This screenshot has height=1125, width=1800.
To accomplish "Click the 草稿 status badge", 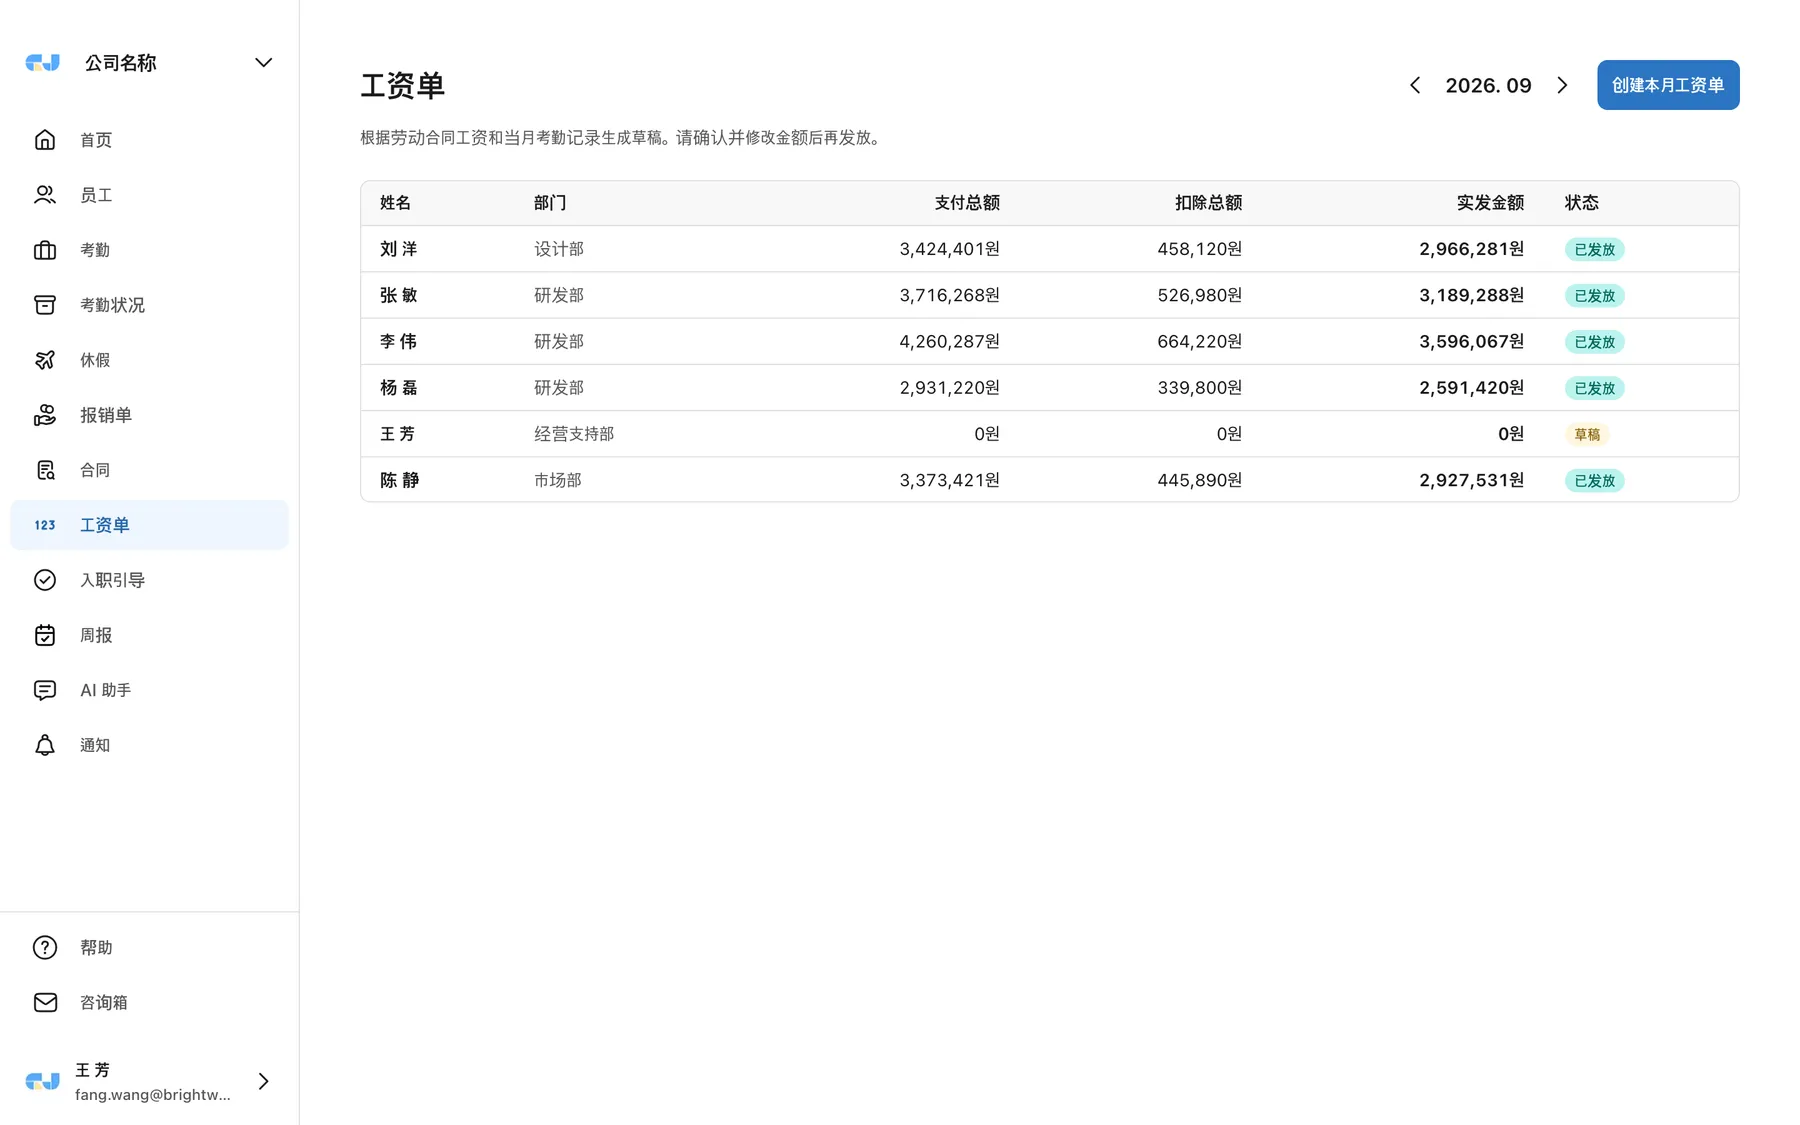I will coord(1587,434).
